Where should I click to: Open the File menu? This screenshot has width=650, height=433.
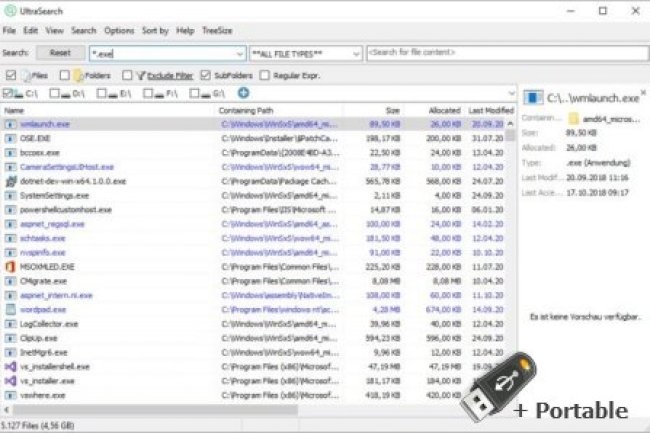tap(9, 31)
